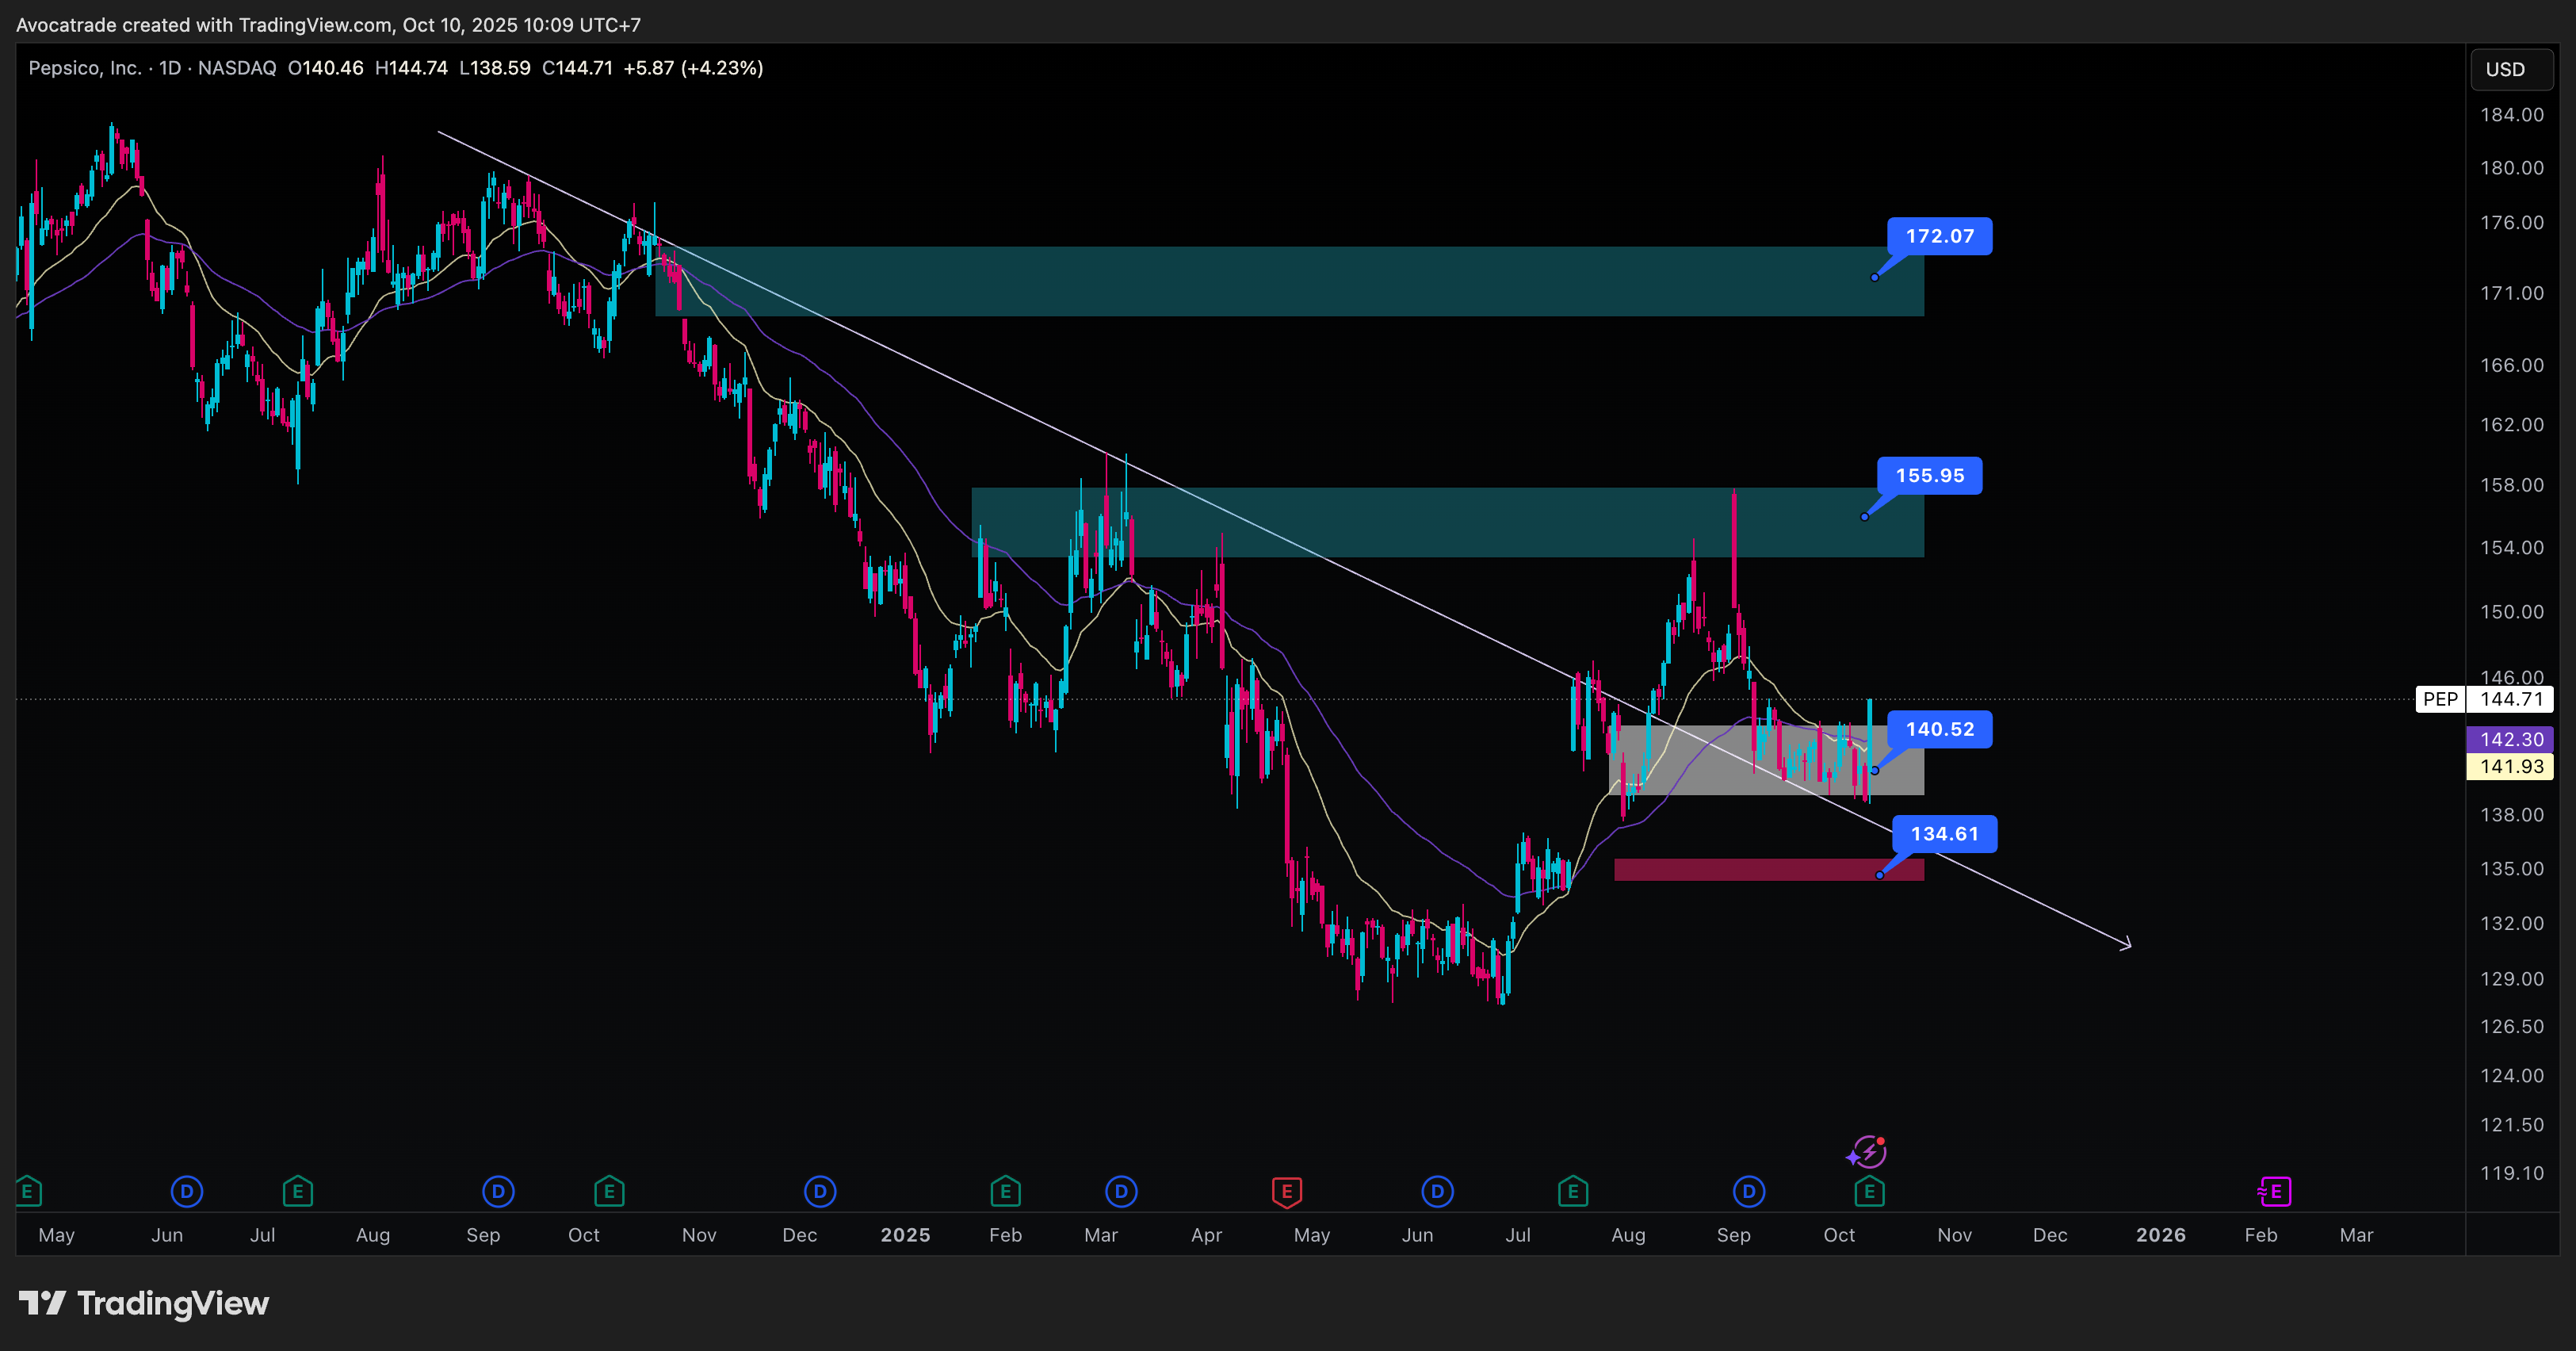
Task: Click the earnings marker near Jul 2025
Action: (1573, 1191)
